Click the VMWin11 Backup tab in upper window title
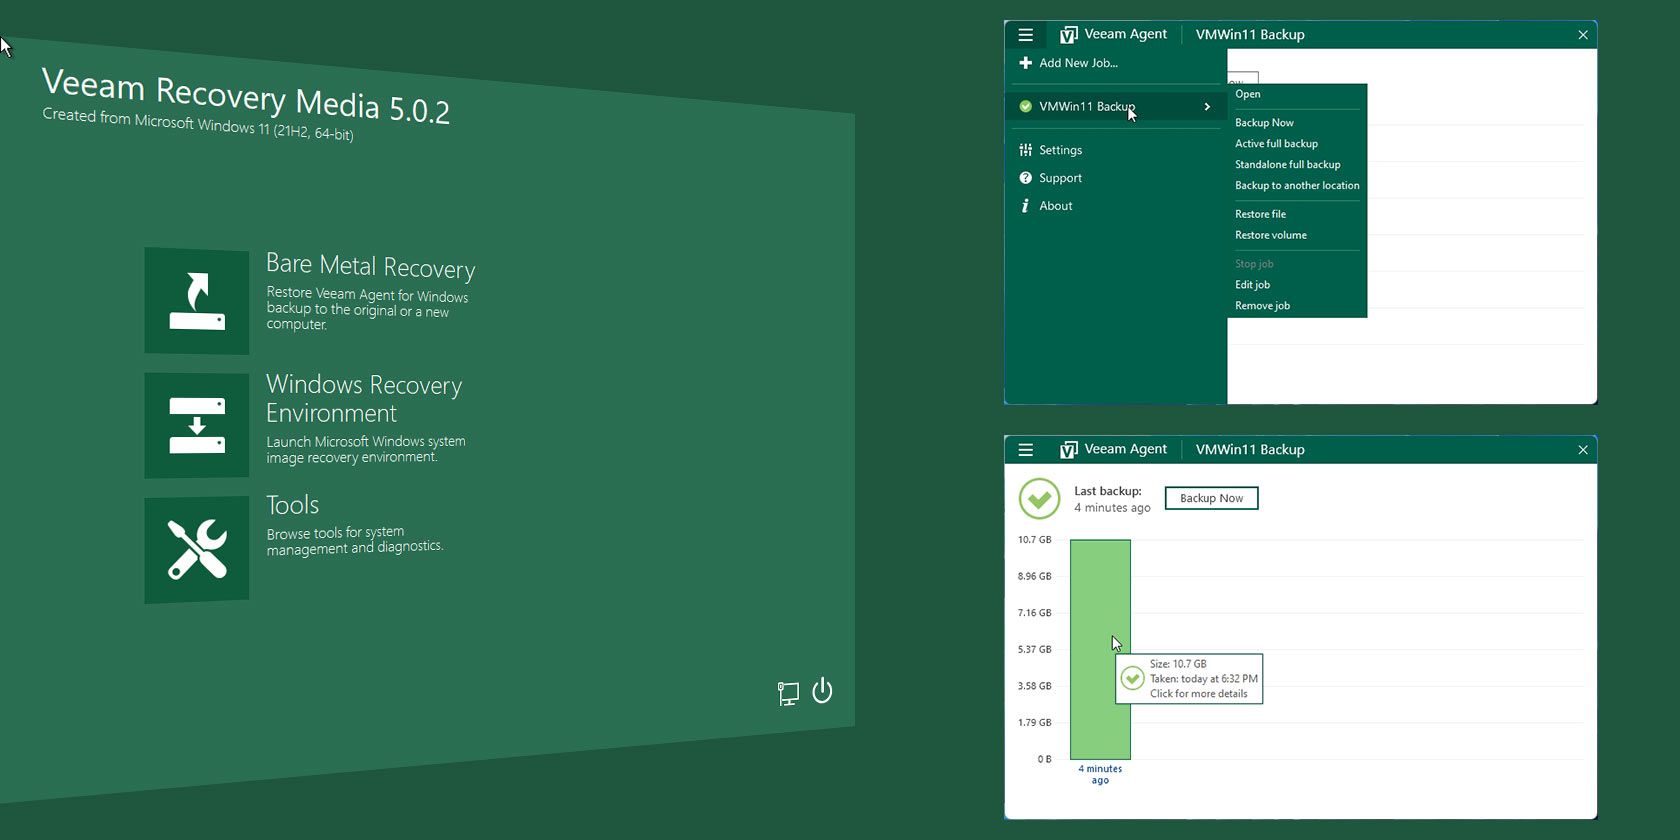Viewport: 1680px width, 840px height. click(1250, 35)
